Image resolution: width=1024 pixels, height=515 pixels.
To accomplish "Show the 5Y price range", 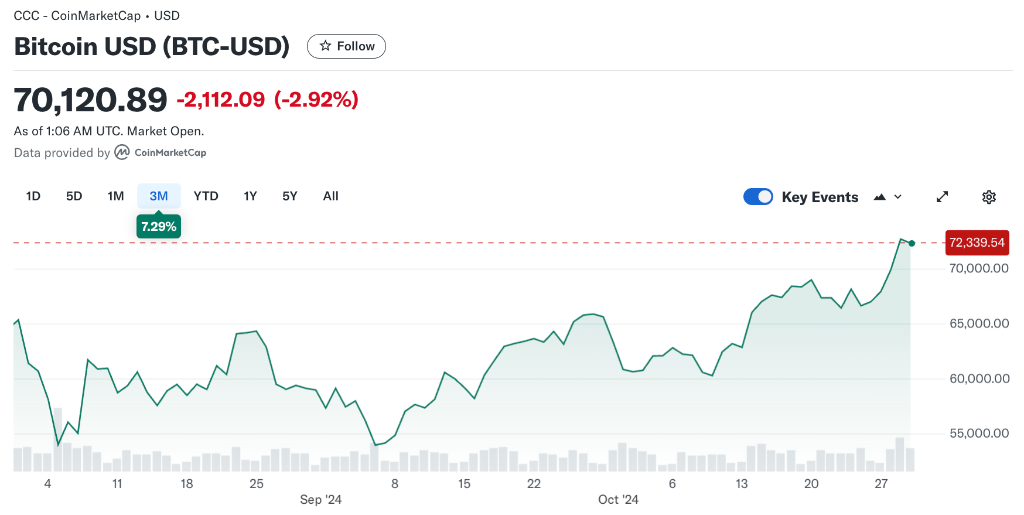I will click(x=290, y=196).
